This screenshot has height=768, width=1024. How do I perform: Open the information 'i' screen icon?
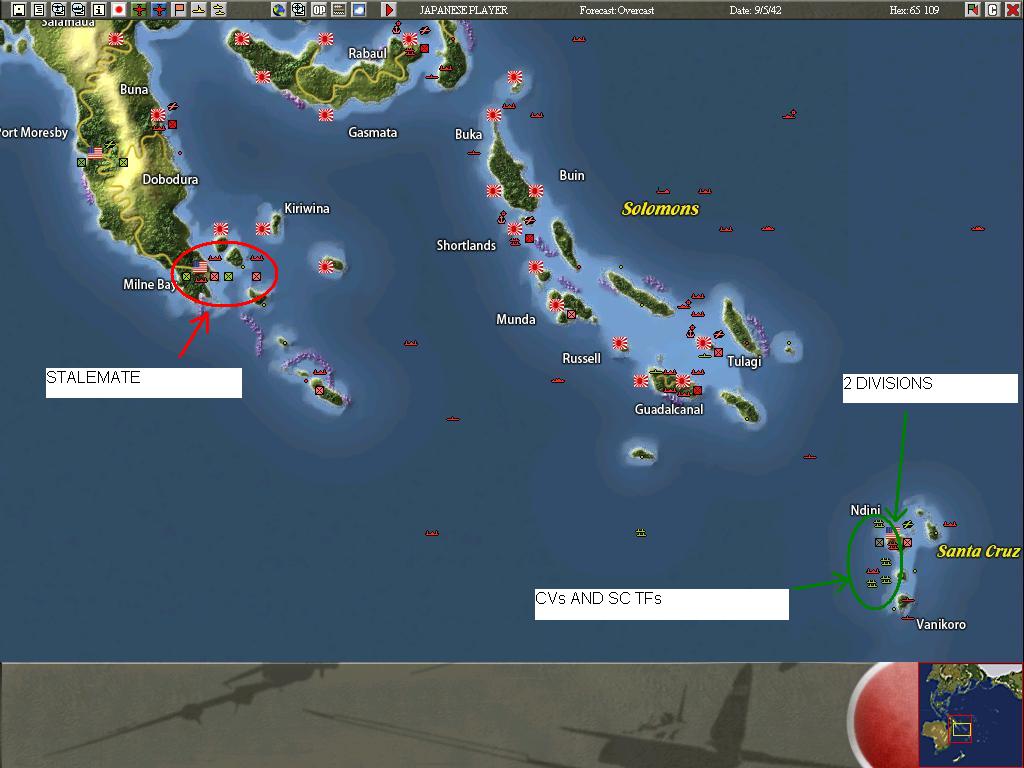99,10
